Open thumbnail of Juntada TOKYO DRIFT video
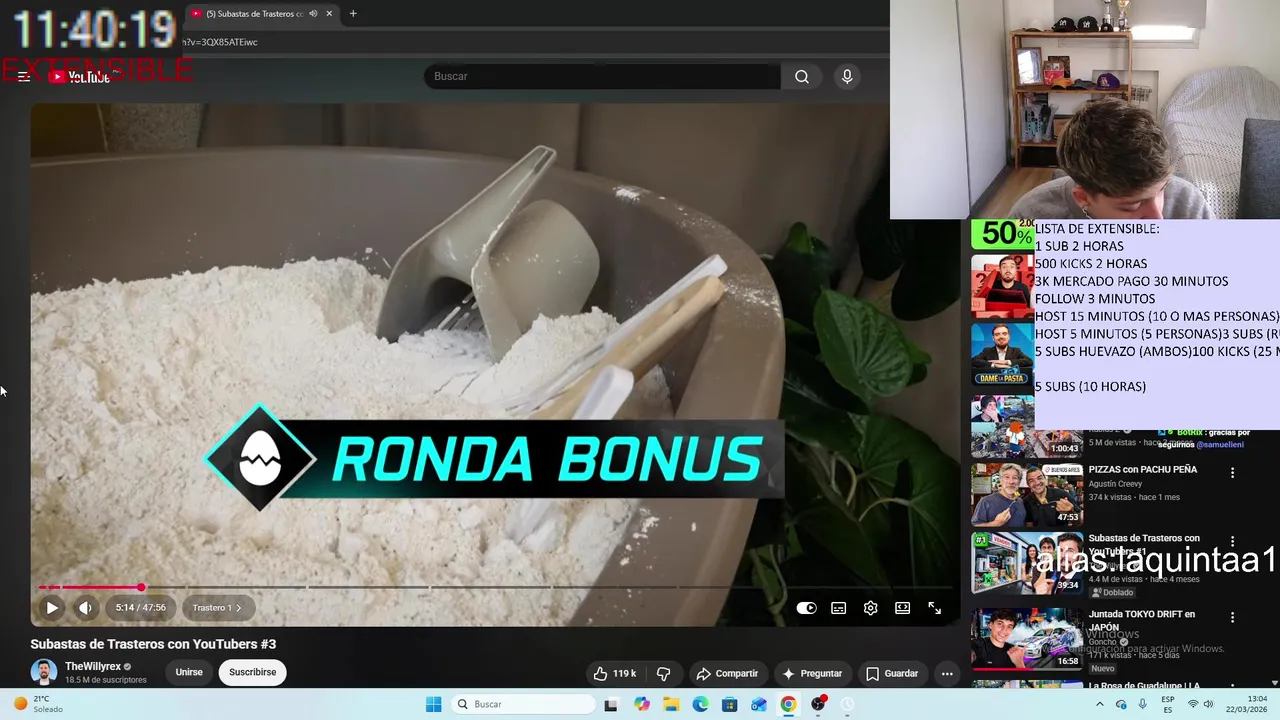The height and width of the screenshot is (720, 1280). [x=1027, y=639]
